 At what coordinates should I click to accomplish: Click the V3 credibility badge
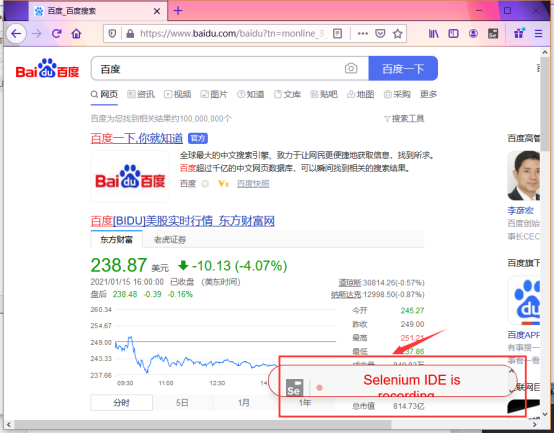(223, 184)
